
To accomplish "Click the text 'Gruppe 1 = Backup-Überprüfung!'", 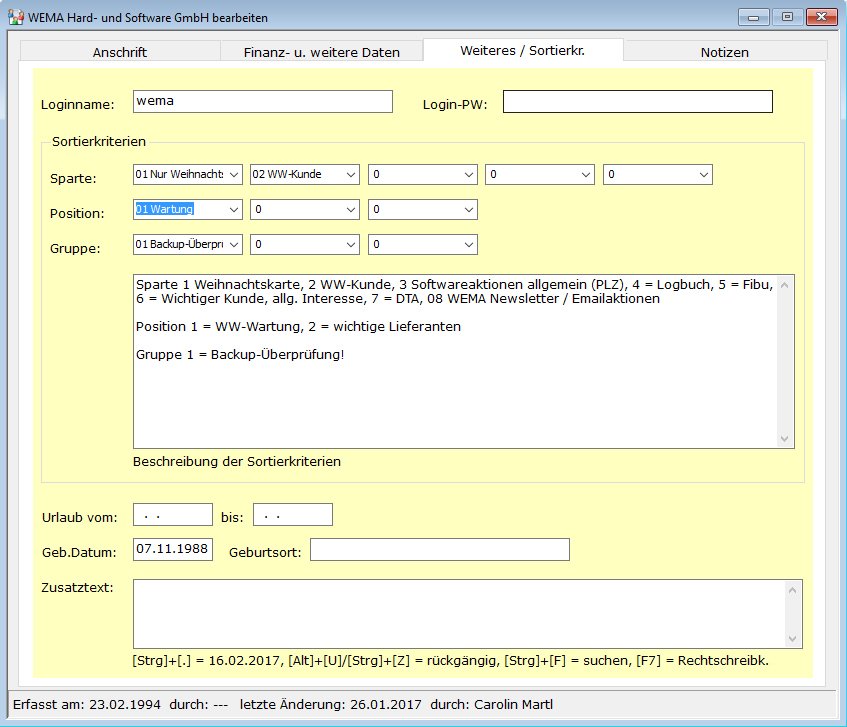I will (240, 355).
